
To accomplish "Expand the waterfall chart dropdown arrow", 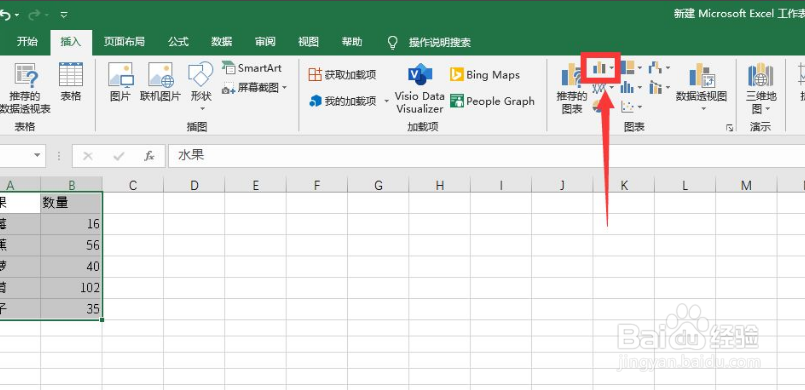I will (x=667, y=68).
